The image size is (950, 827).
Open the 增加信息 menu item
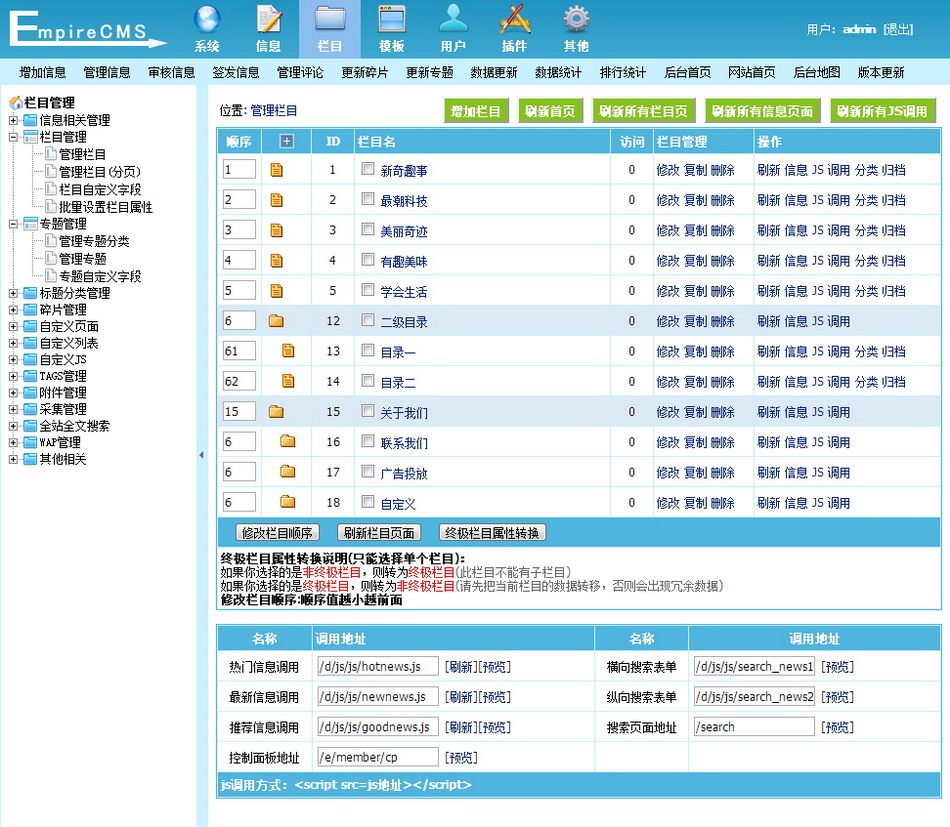click(x=42, y=73)
